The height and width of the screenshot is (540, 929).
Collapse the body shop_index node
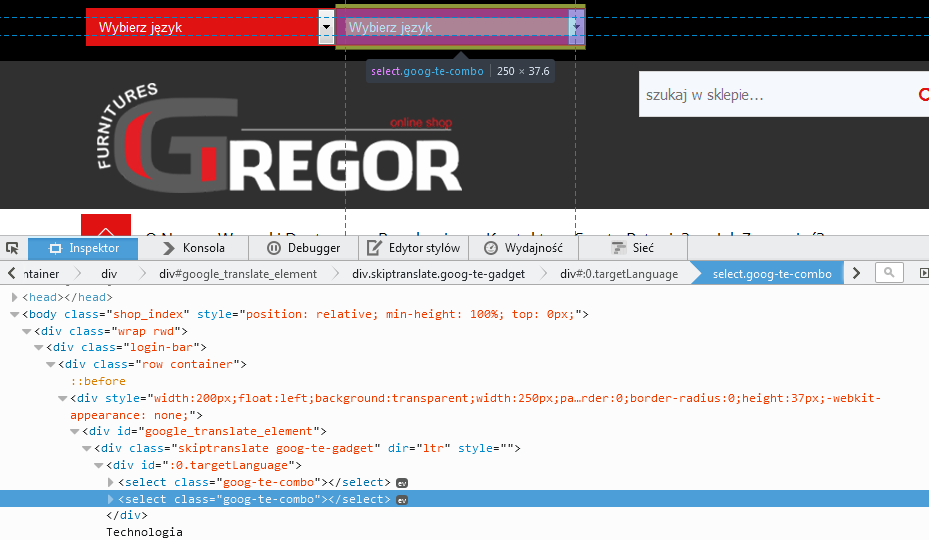pyautogui.click(x=15, y=314)
